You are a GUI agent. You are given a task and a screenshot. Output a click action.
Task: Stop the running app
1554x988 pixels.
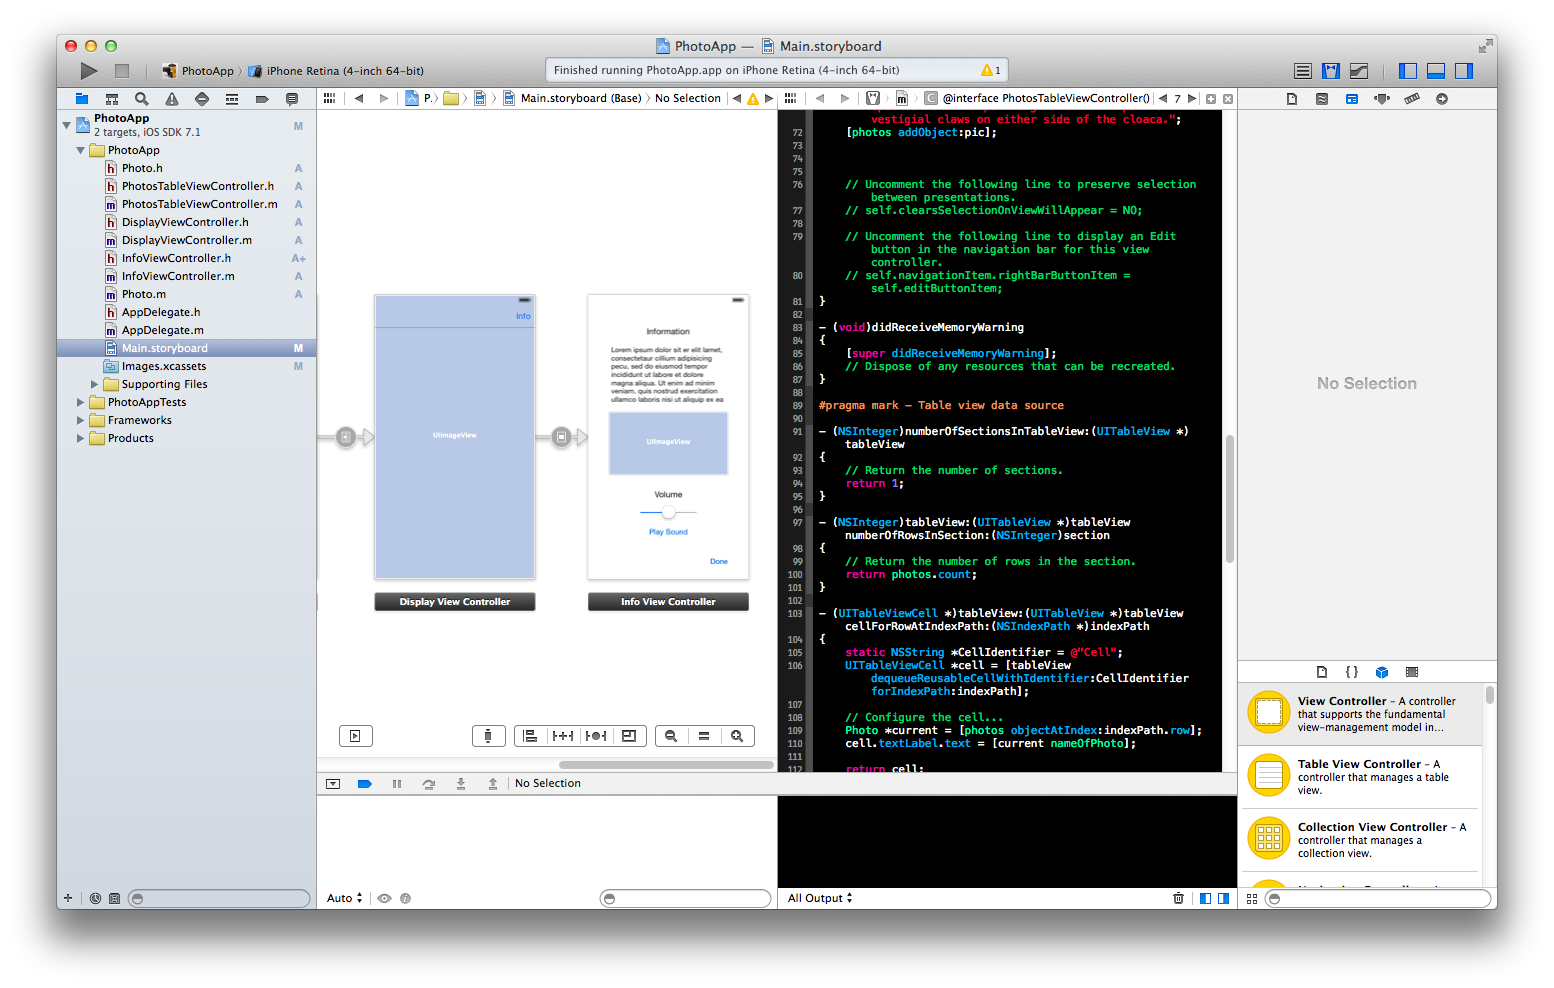pos(122,71)
